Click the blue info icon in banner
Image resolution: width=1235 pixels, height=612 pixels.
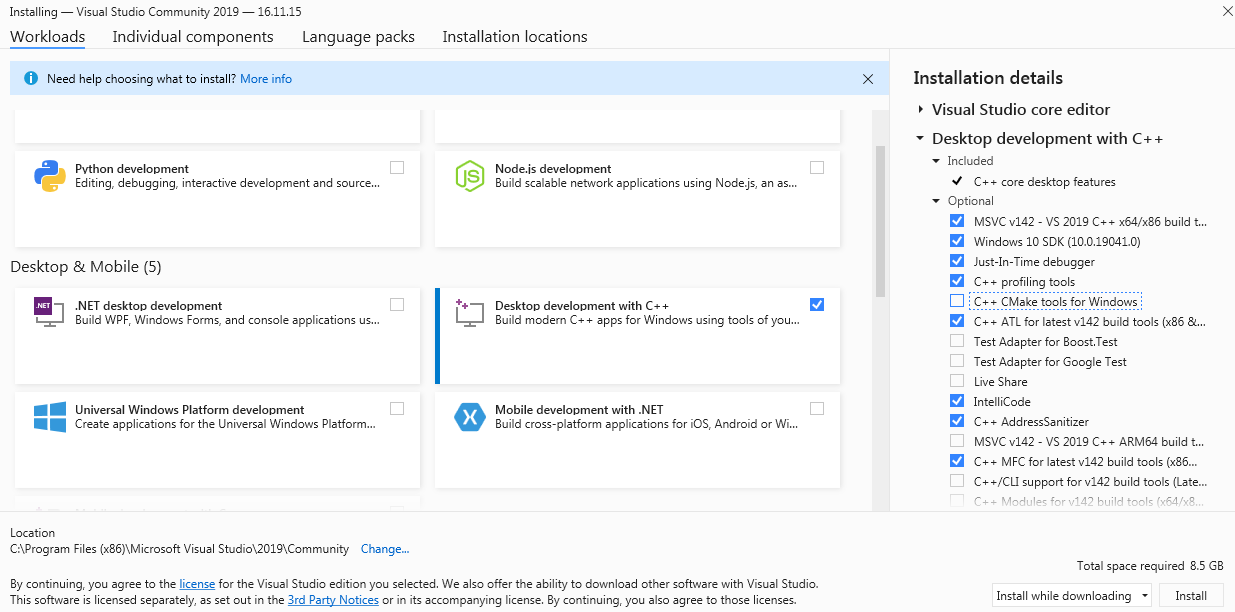click(30, 78)
